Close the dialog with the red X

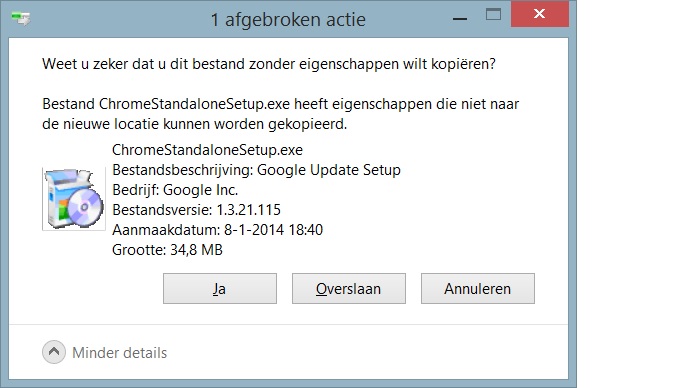tap(540, 14)
